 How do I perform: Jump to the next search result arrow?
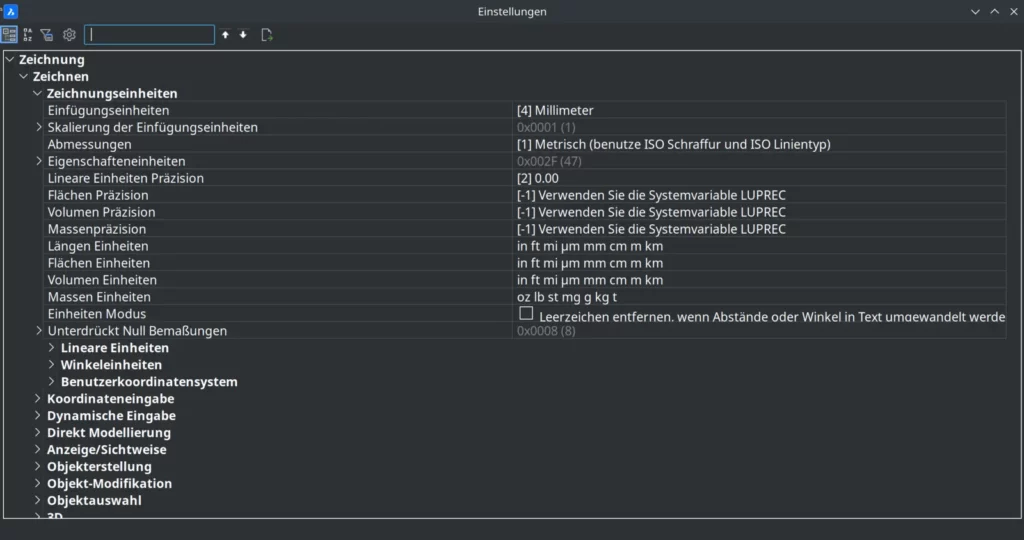[x=243, y=35]
